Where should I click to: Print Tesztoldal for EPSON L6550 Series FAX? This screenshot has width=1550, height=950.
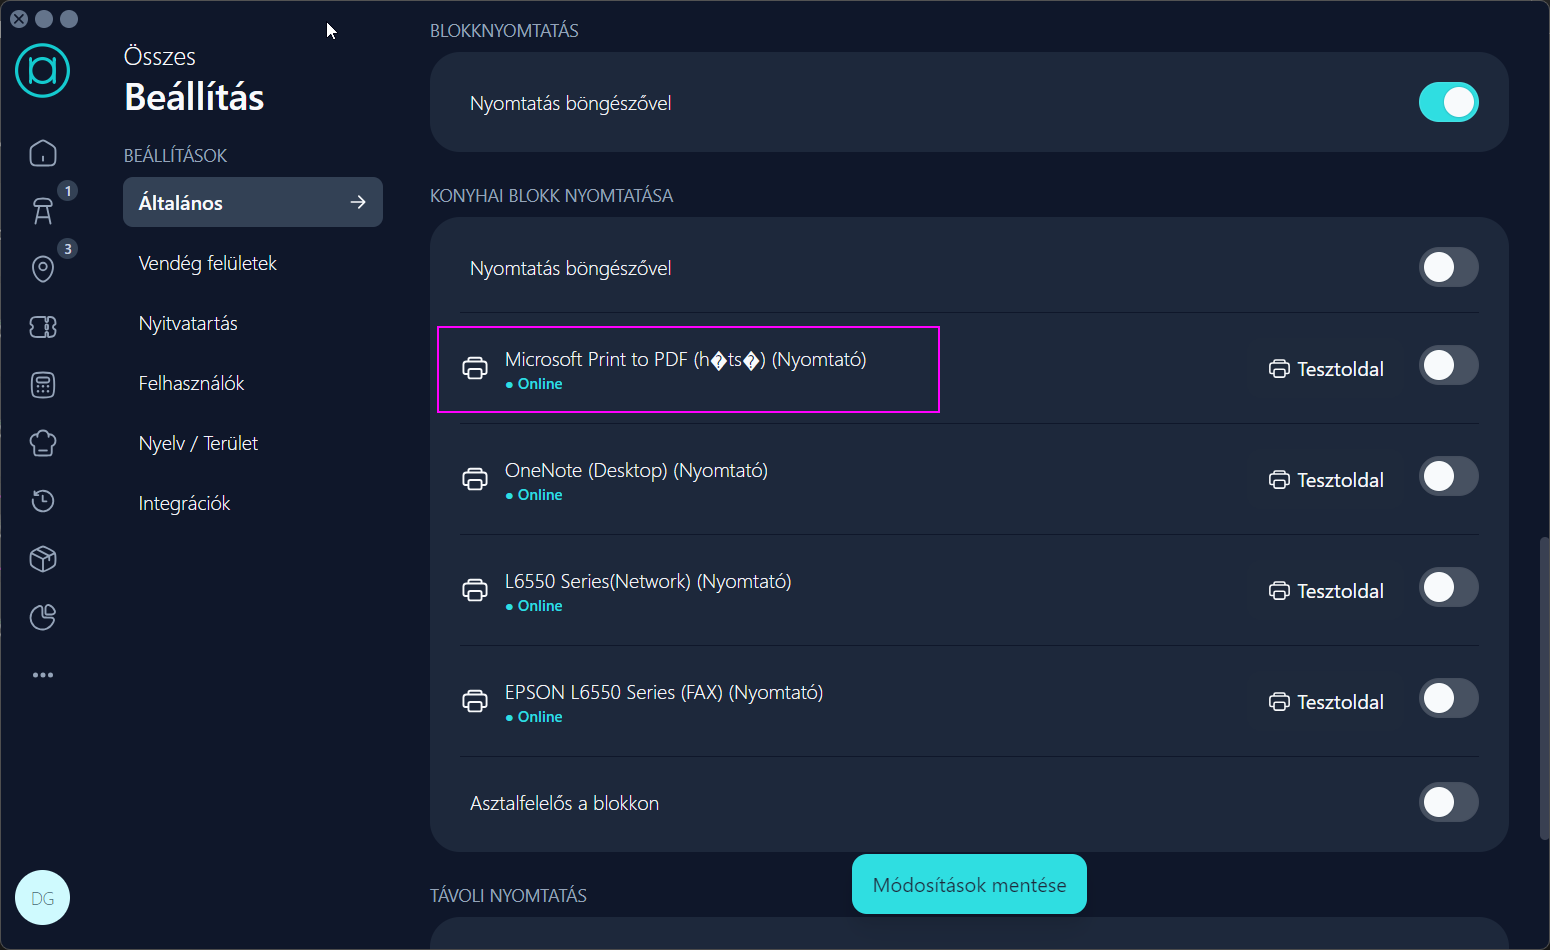(1327, 702)
